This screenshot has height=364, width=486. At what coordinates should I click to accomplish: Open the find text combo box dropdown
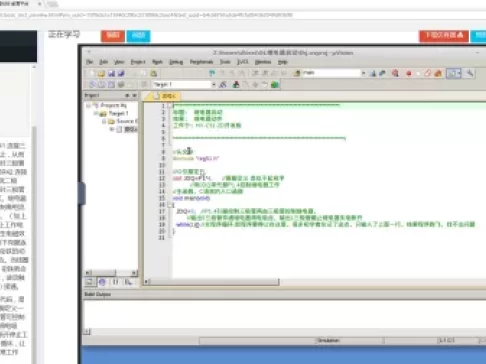click(363, 73)
